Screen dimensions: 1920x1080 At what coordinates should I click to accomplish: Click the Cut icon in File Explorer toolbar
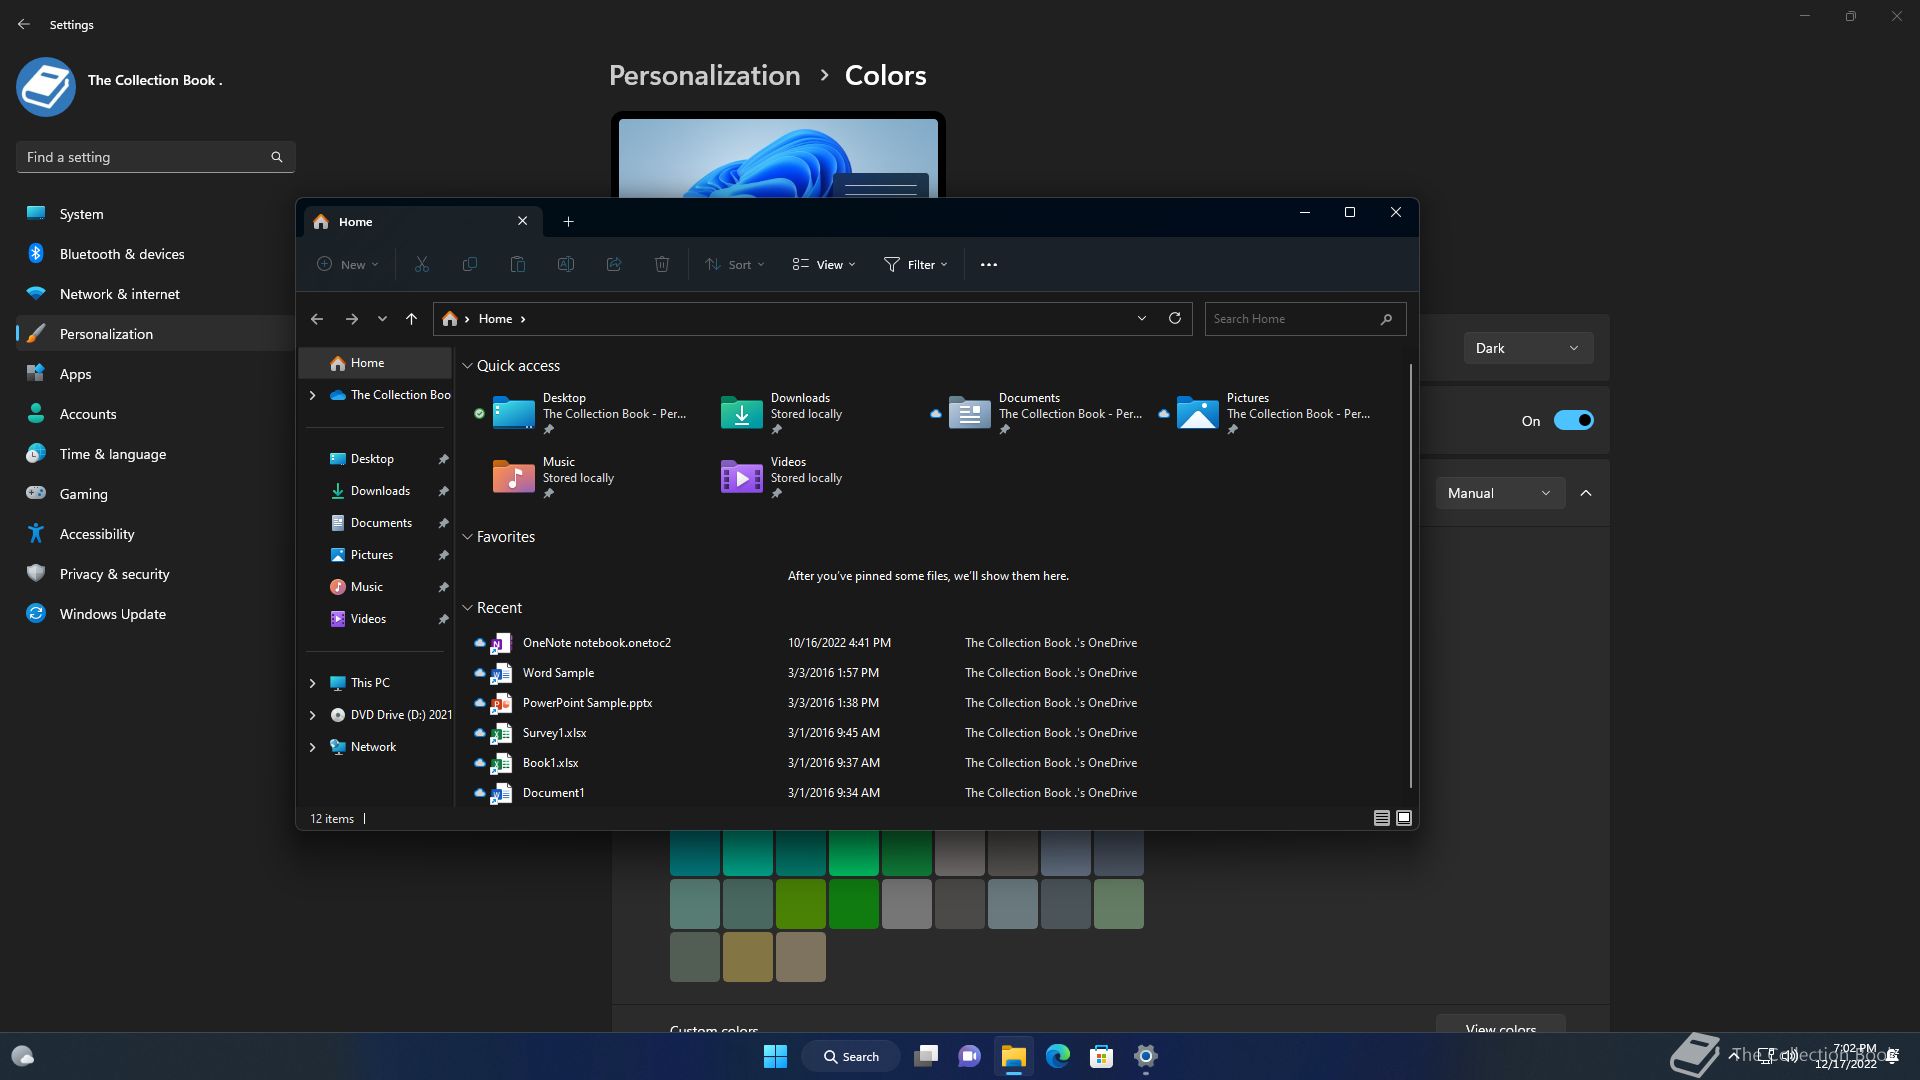pos(421,264)
